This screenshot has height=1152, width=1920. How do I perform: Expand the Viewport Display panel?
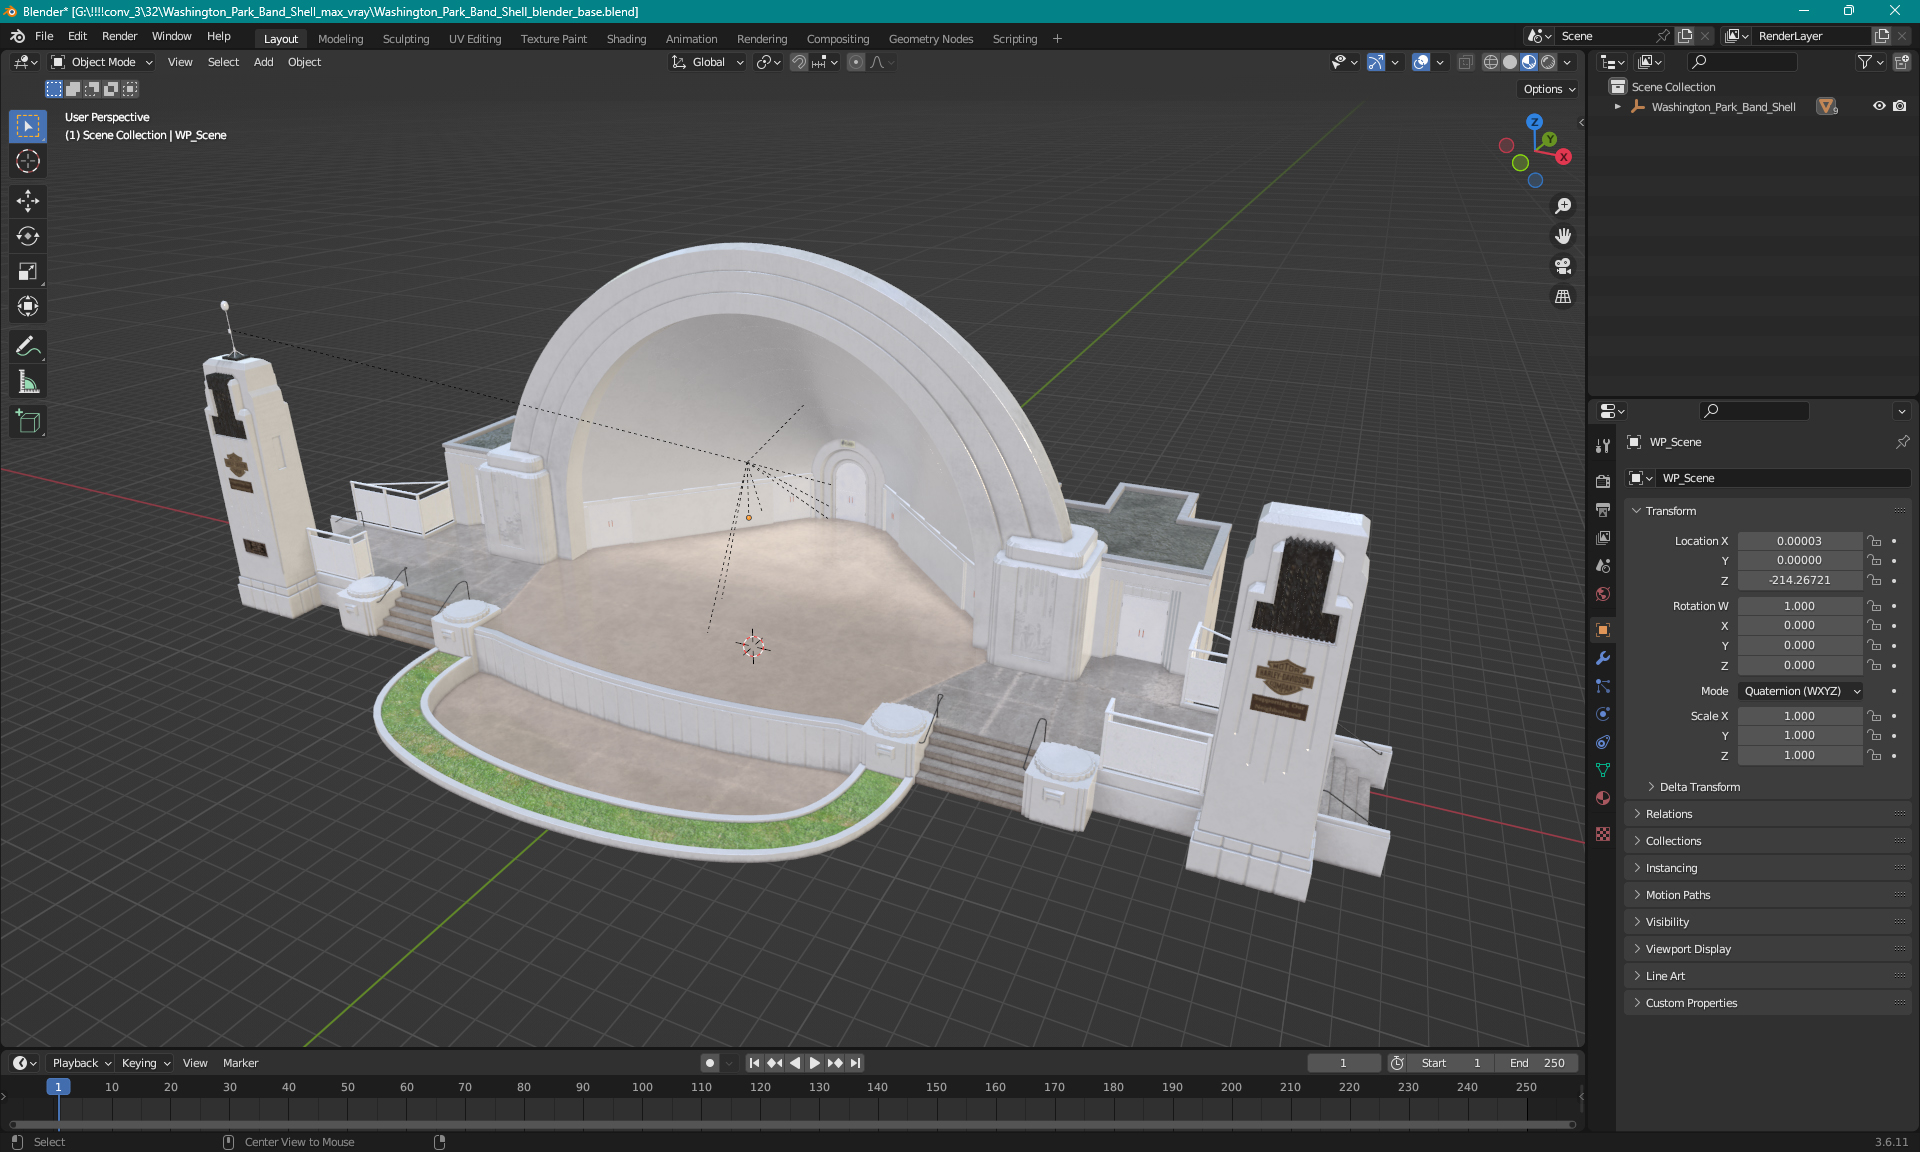pyautogui.click(x=1687, y=949)
